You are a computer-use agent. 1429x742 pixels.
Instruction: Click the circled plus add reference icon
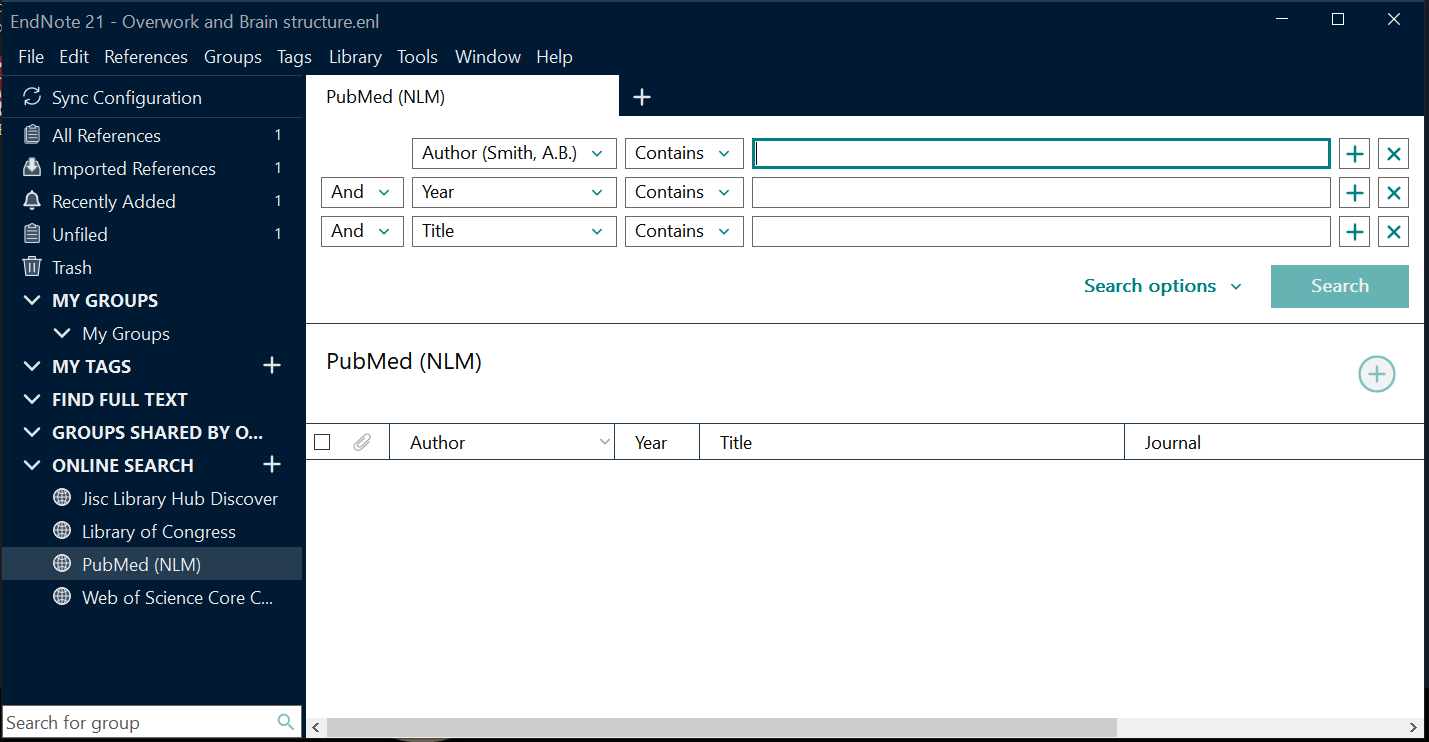(1377, 374)
